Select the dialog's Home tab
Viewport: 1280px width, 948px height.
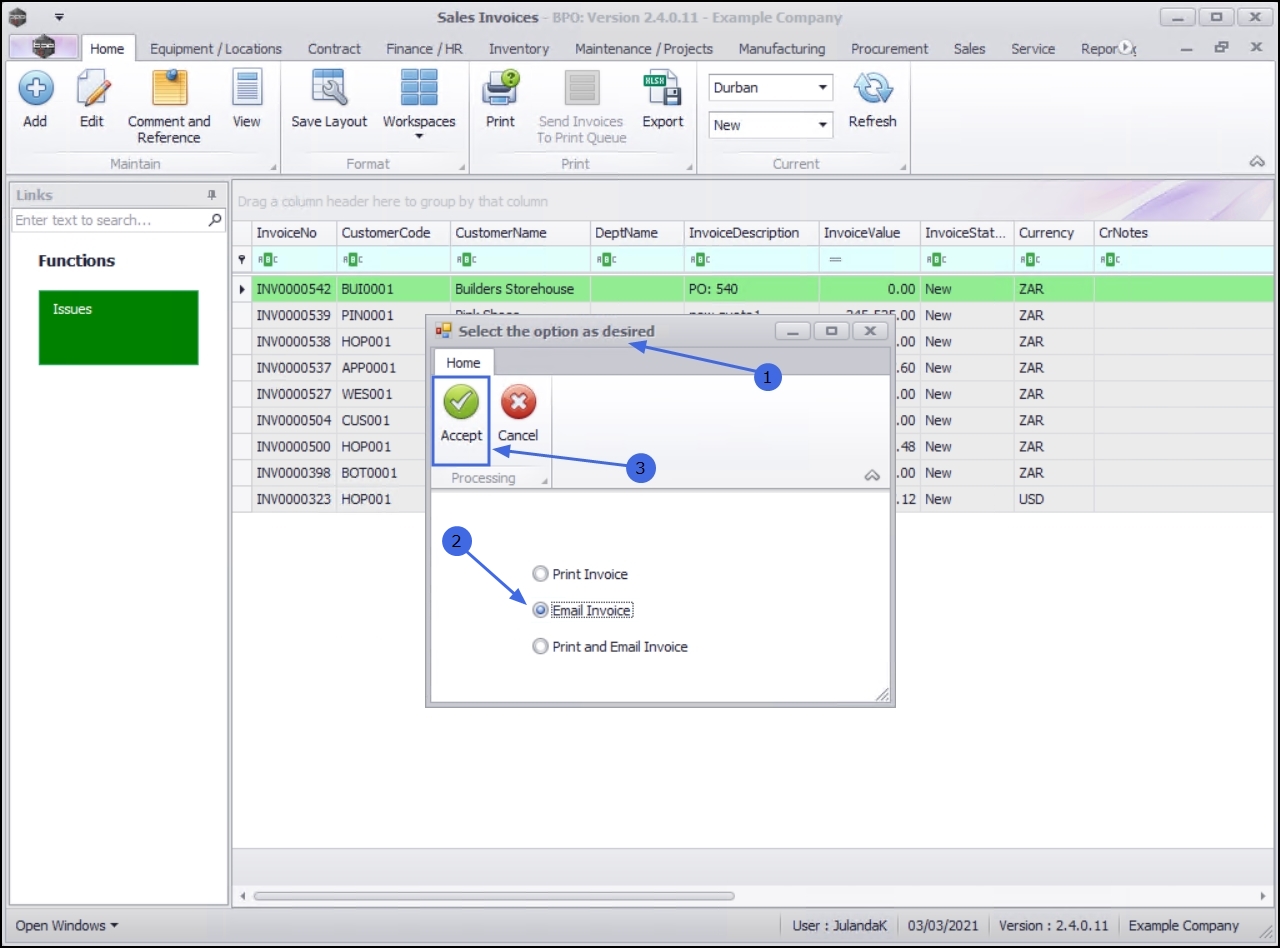(x=463, y=363)
